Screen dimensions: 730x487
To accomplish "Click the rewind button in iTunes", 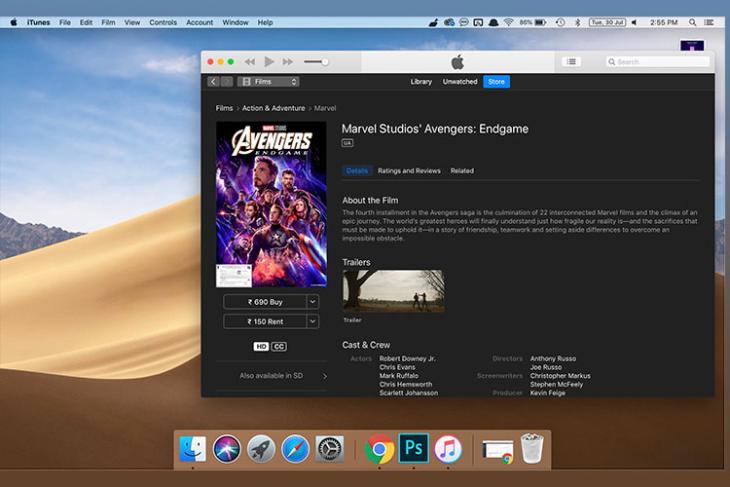I will click(x=250, y=61).
